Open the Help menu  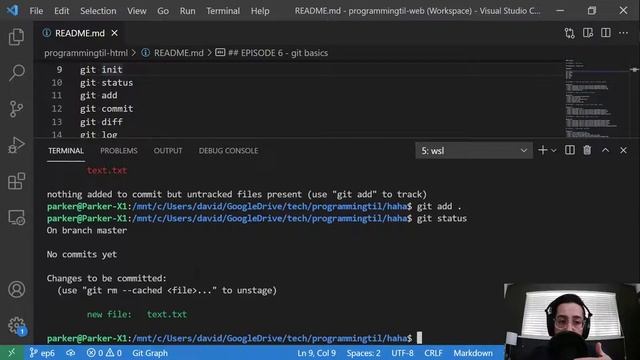click(260, 11)
